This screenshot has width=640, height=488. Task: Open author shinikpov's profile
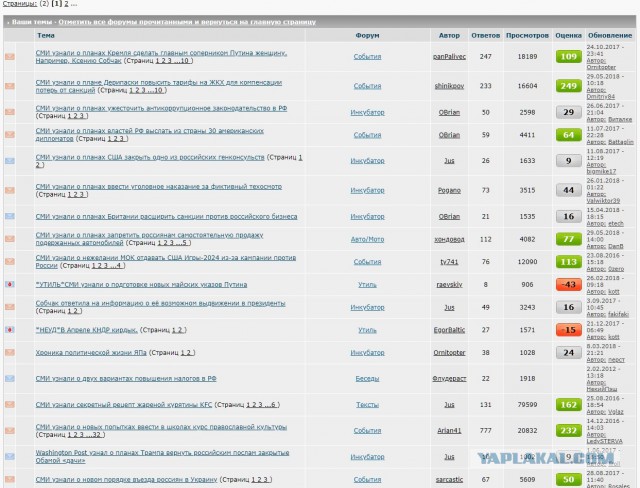tap(449, 86)
